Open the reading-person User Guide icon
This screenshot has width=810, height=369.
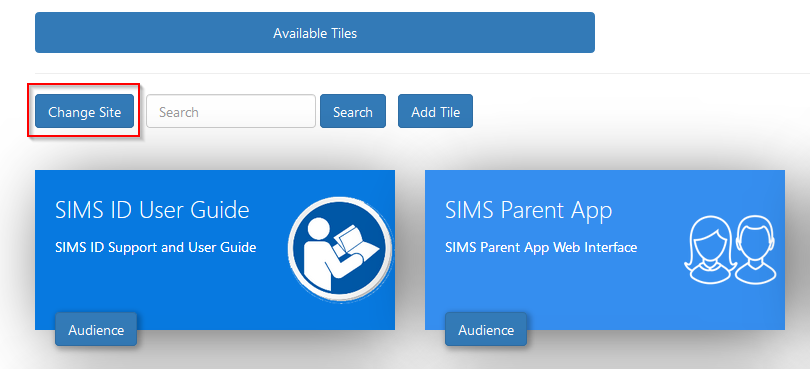pos(340,249)
